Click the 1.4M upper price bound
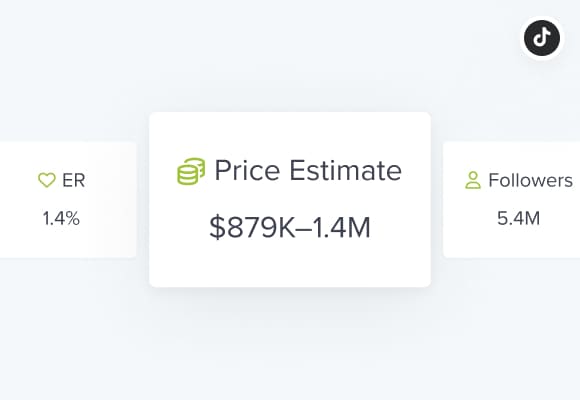Image resolution: width=580 pixels, height=400 pixels. point(341,228)
